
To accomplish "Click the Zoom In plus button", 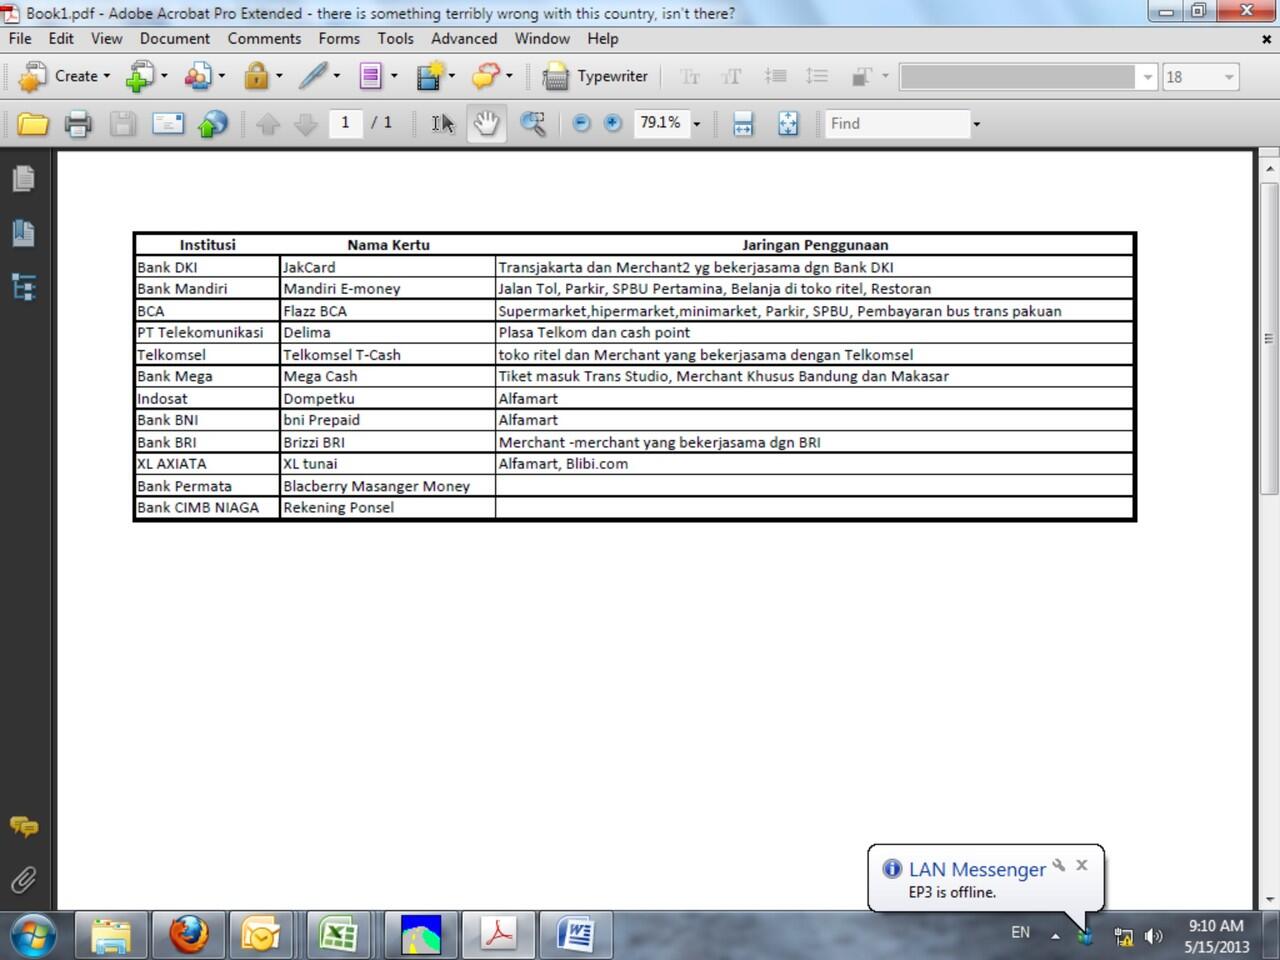I will click(613, 123).
